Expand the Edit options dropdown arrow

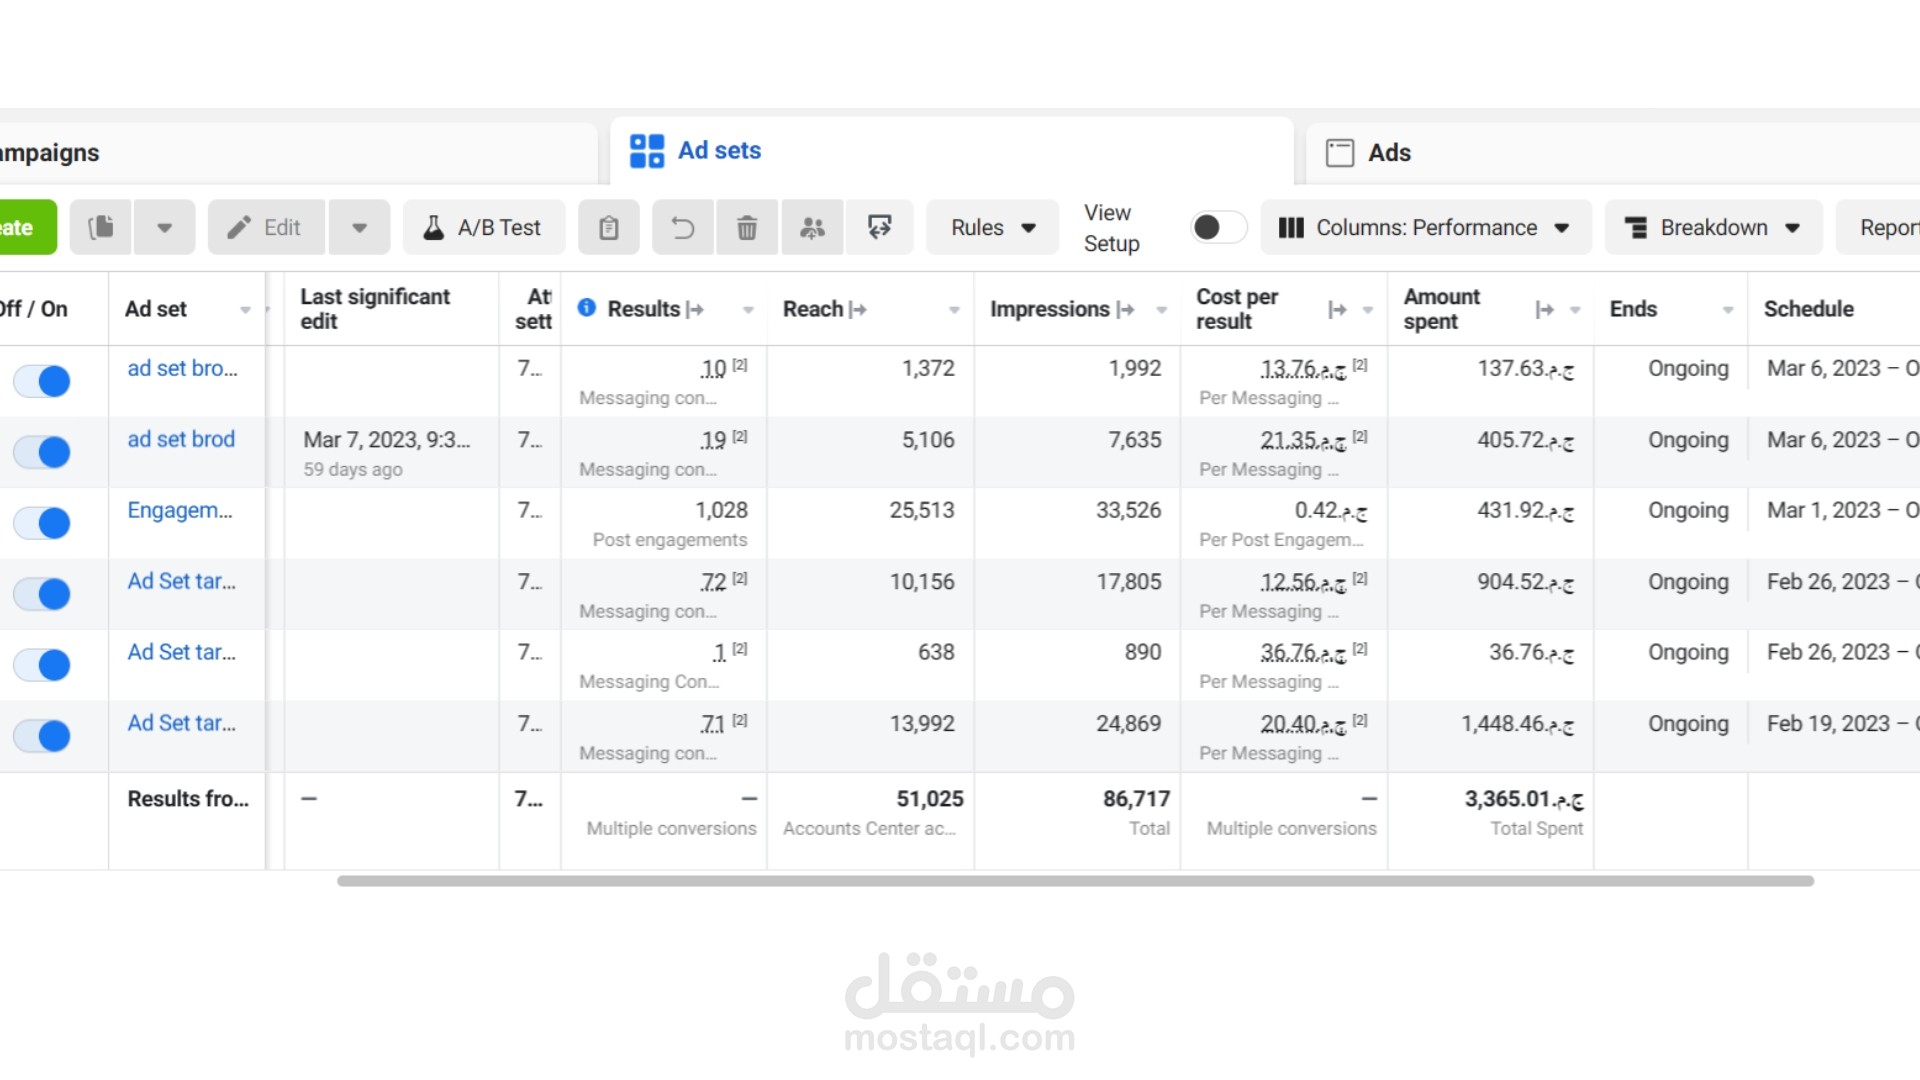(x=359, y=228)
